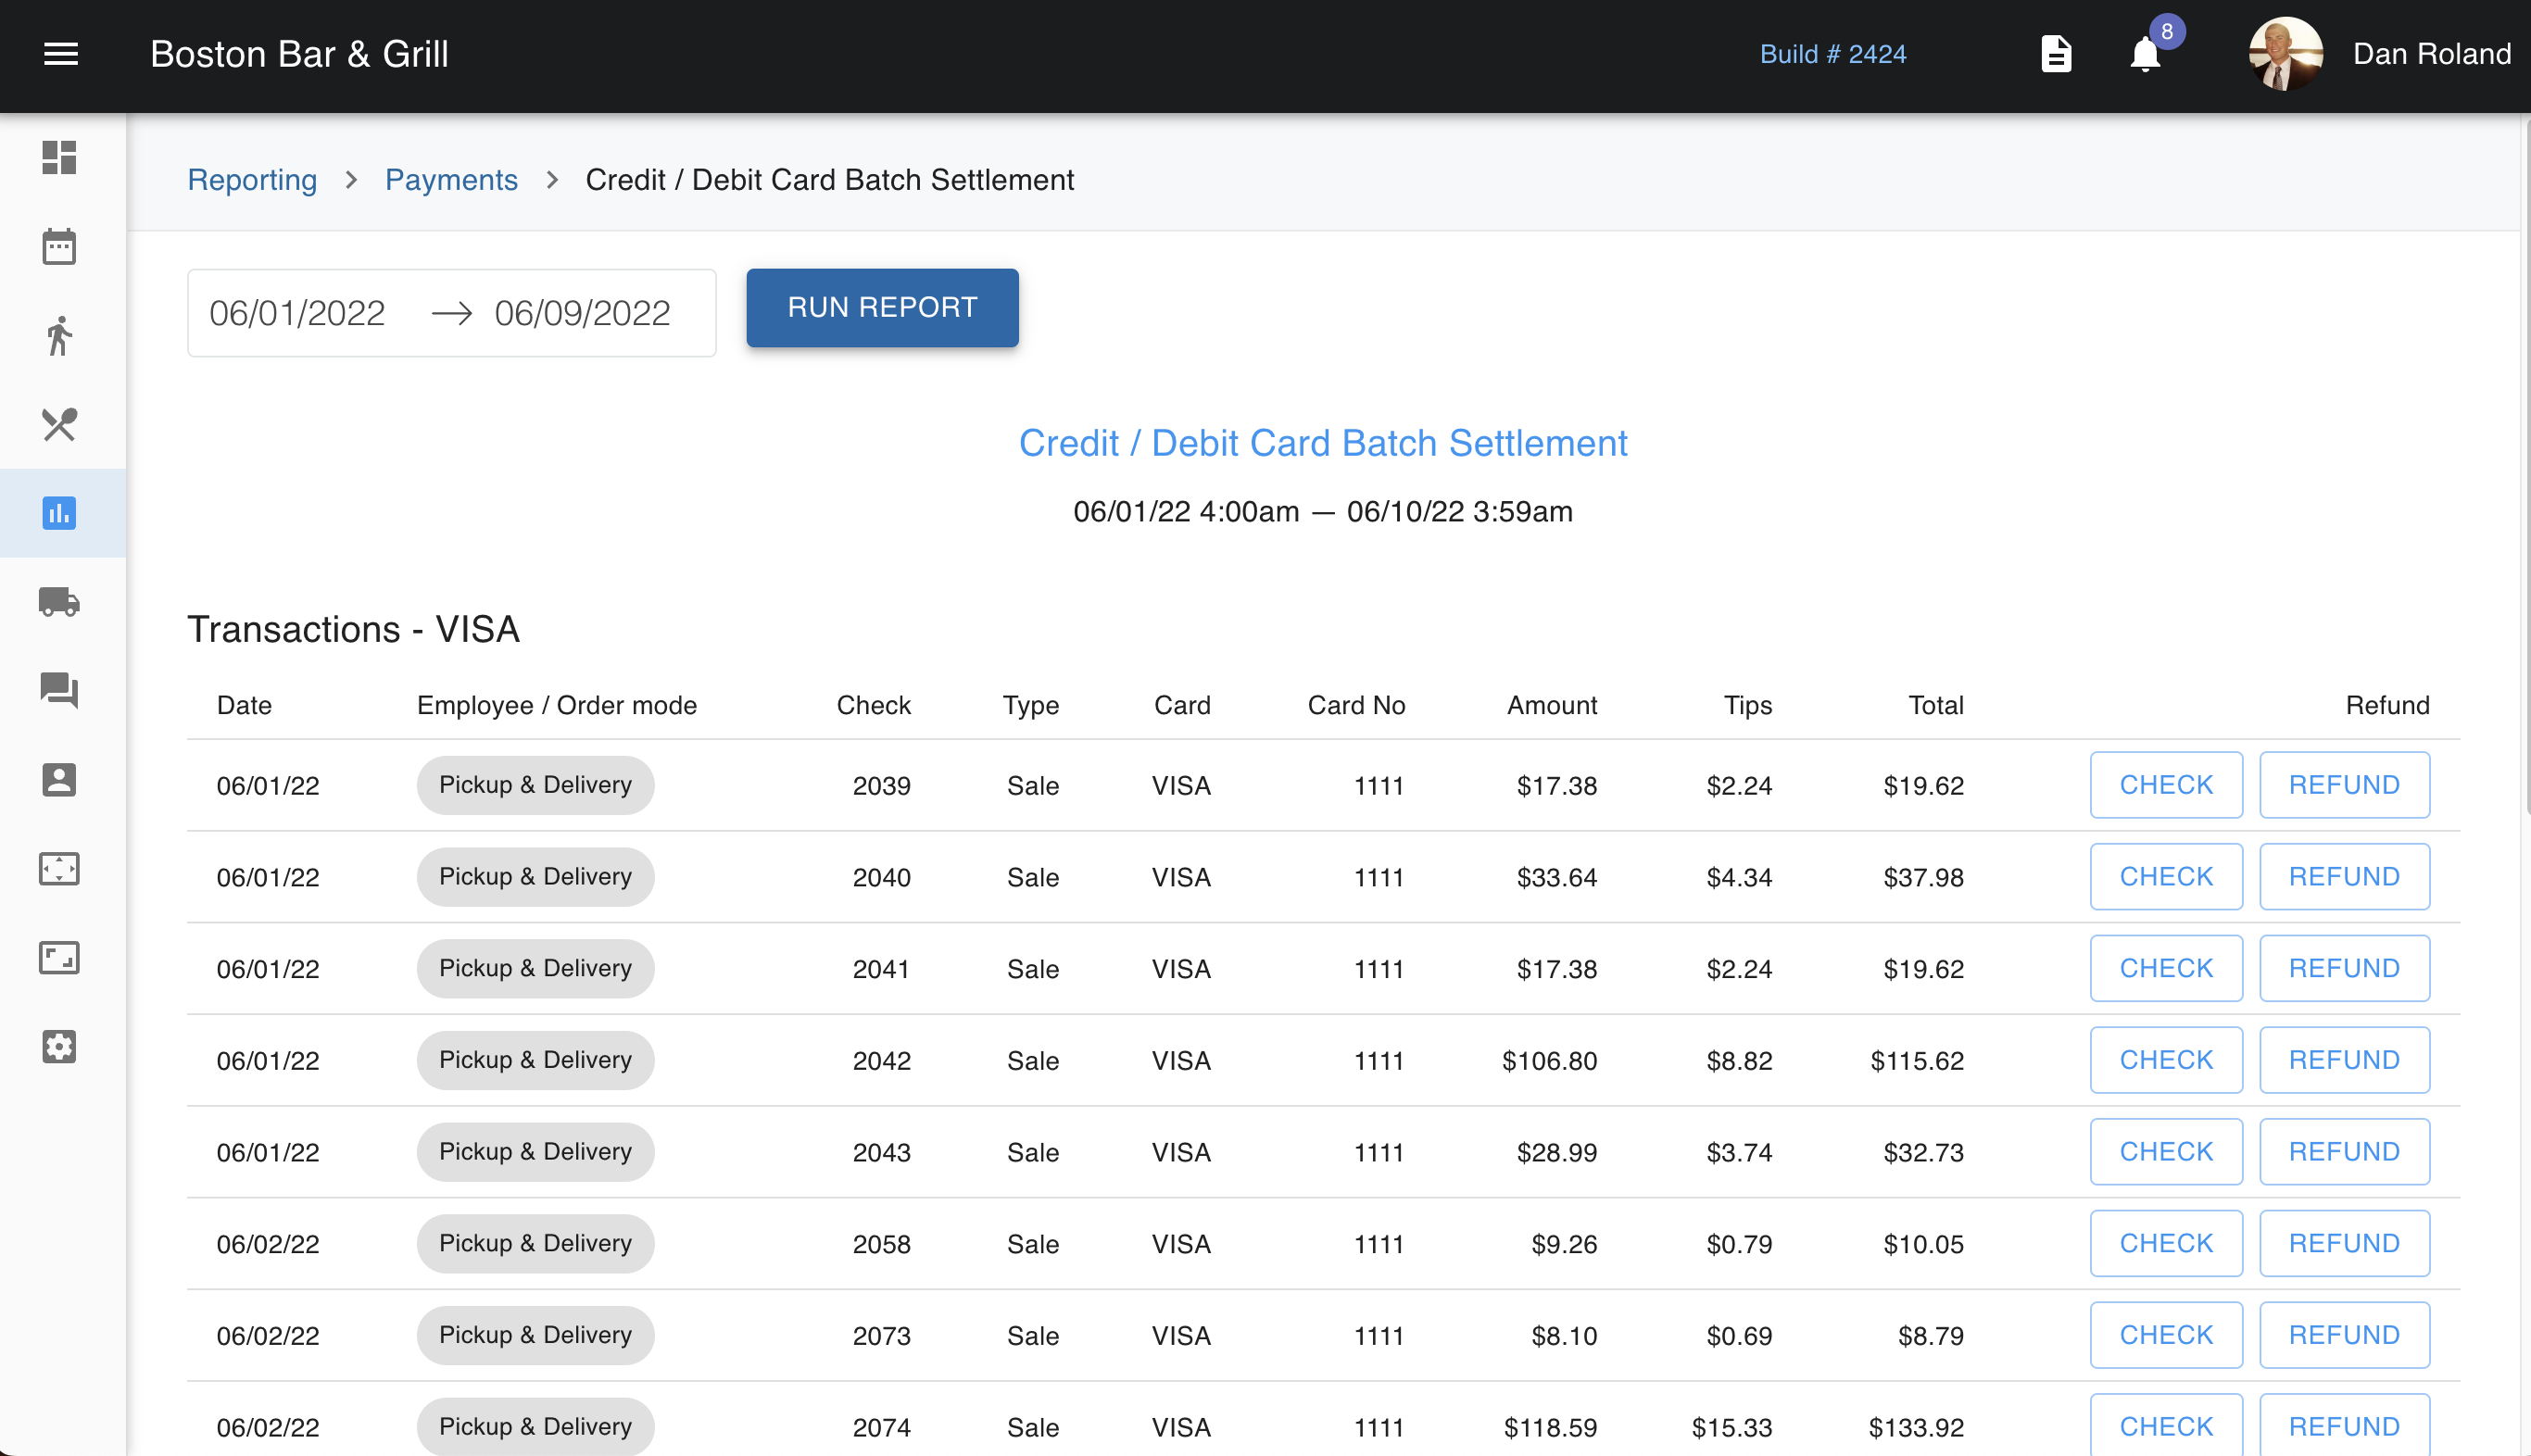Click the bar chart reporting icon
The width and height of the screenshot is (2531, 1456).
59,513
